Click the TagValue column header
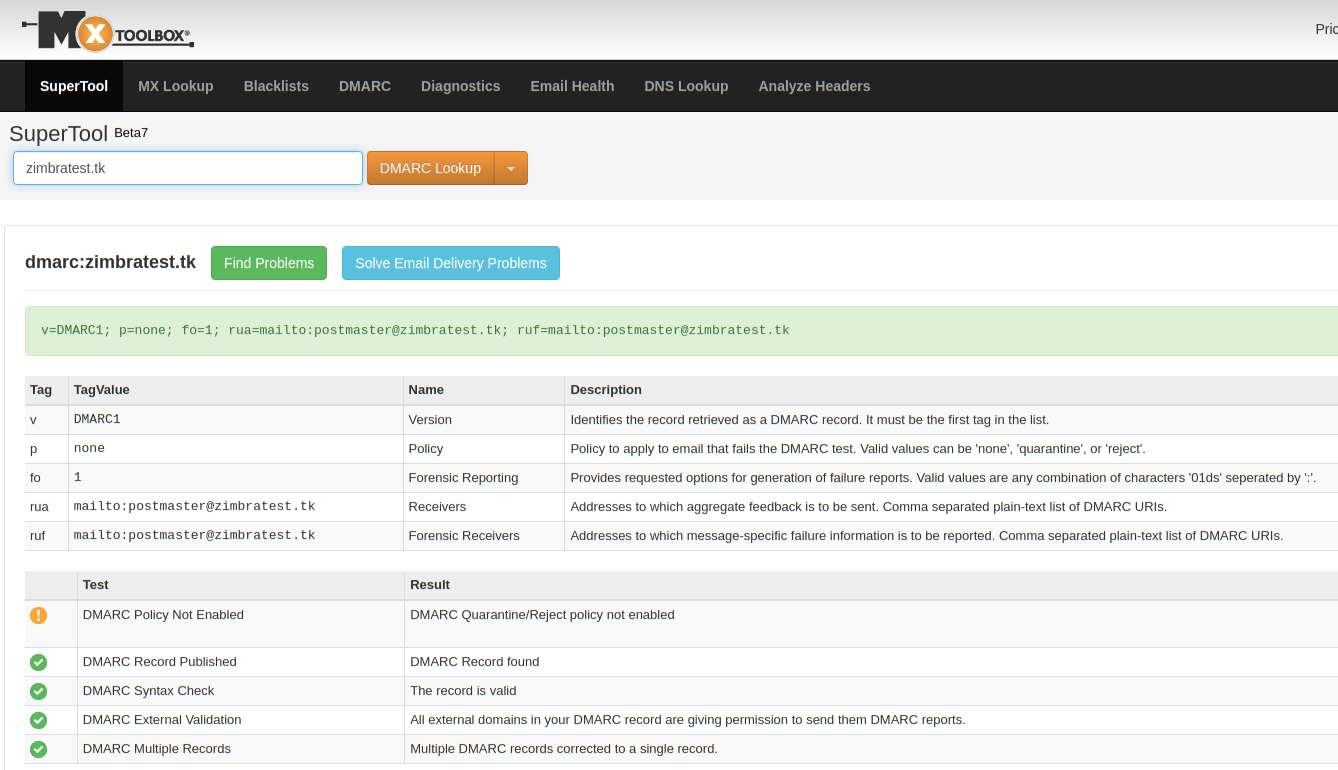 click(102, 390)
